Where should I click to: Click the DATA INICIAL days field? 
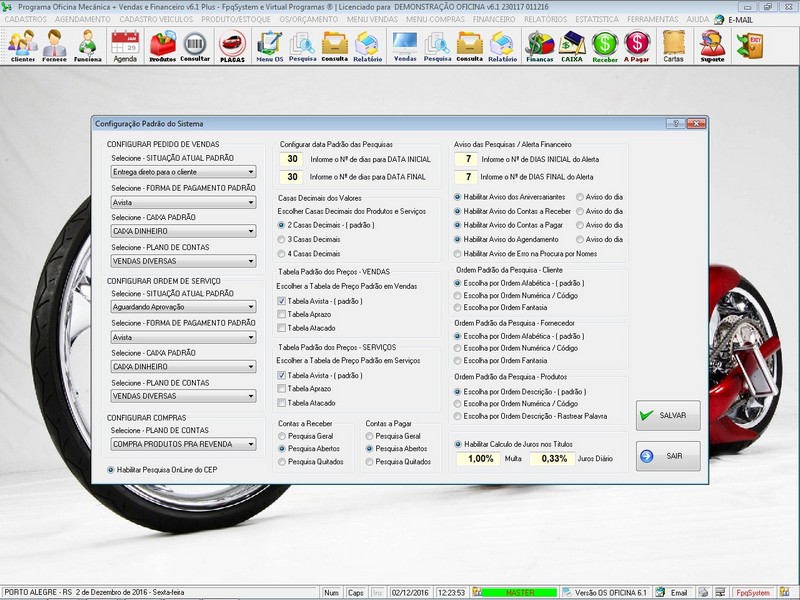(x=292, y=159)
